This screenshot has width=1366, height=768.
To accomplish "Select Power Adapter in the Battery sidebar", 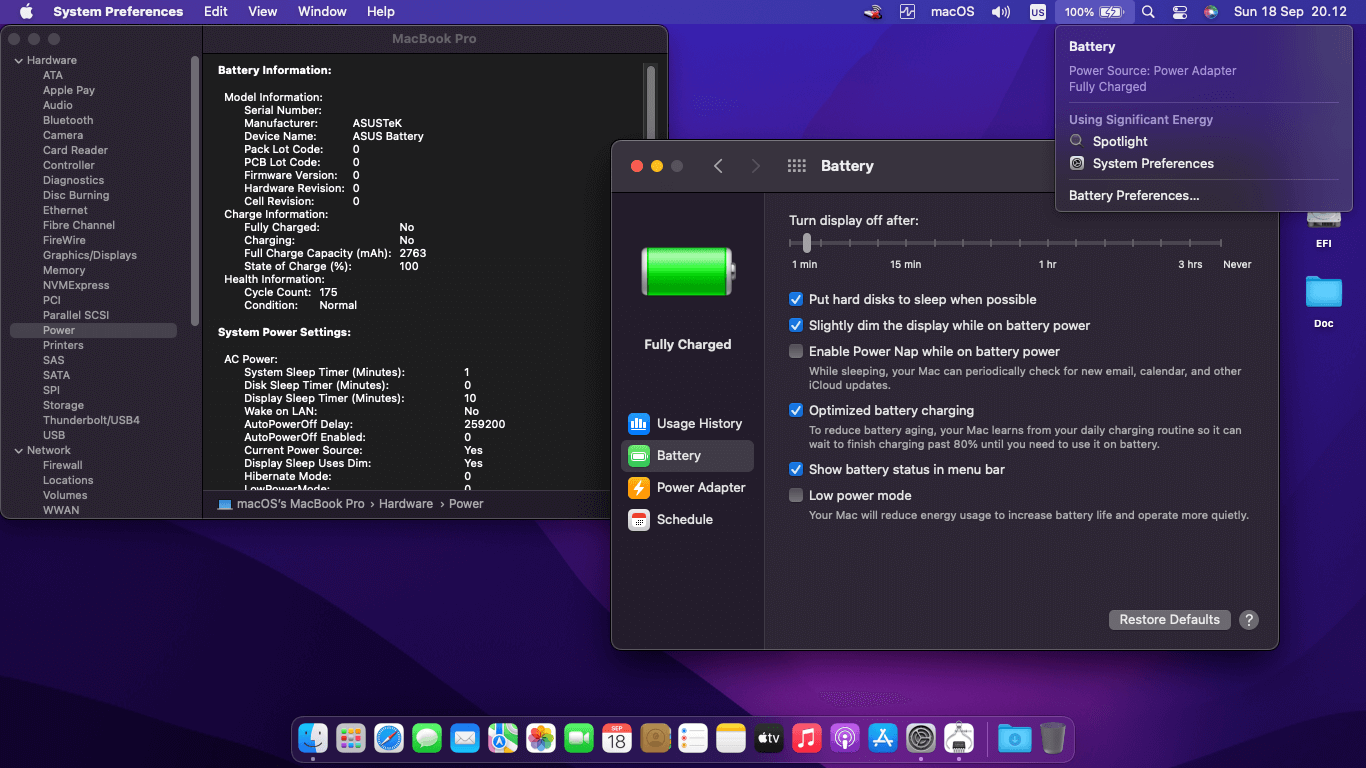I will pyautogui.click(x=687, y=487).
